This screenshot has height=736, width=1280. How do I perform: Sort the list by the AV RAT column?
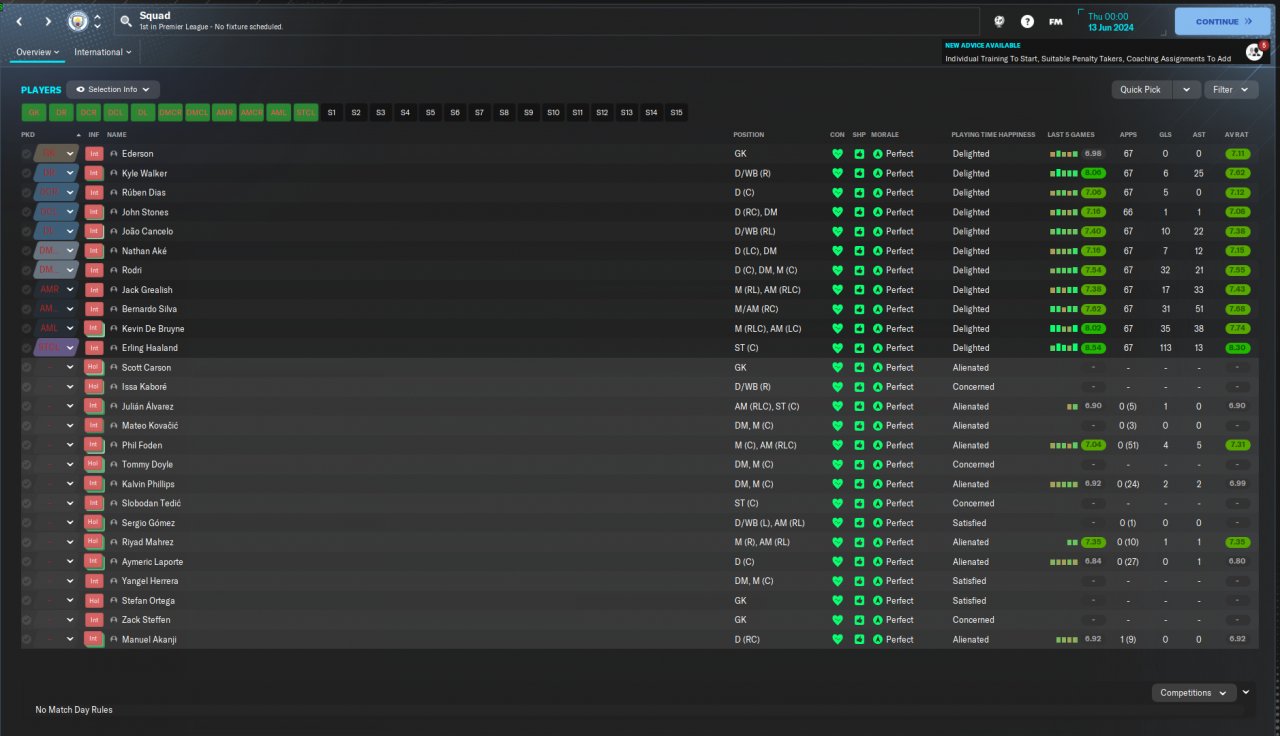1237,134
